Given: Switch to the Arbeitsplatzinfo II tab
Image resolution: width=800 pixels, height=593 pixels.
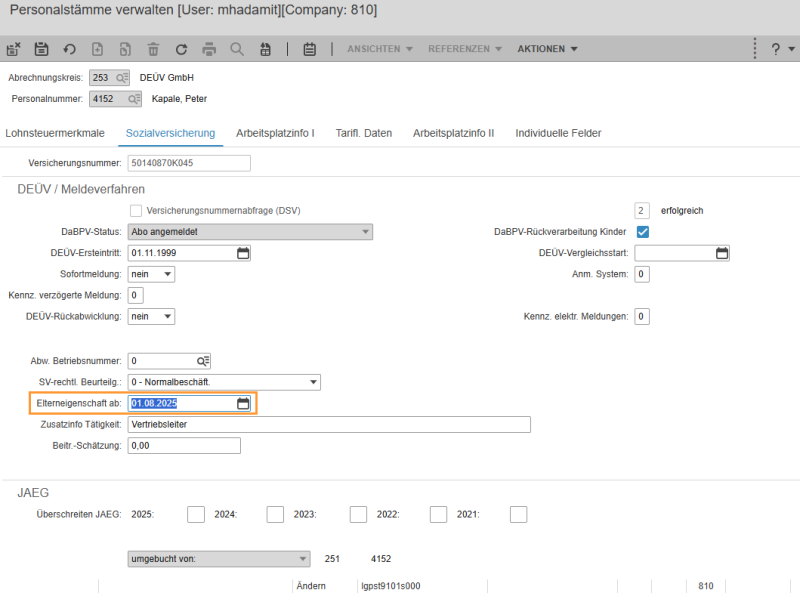Looking at the screenshot, I should click(454, 133).
